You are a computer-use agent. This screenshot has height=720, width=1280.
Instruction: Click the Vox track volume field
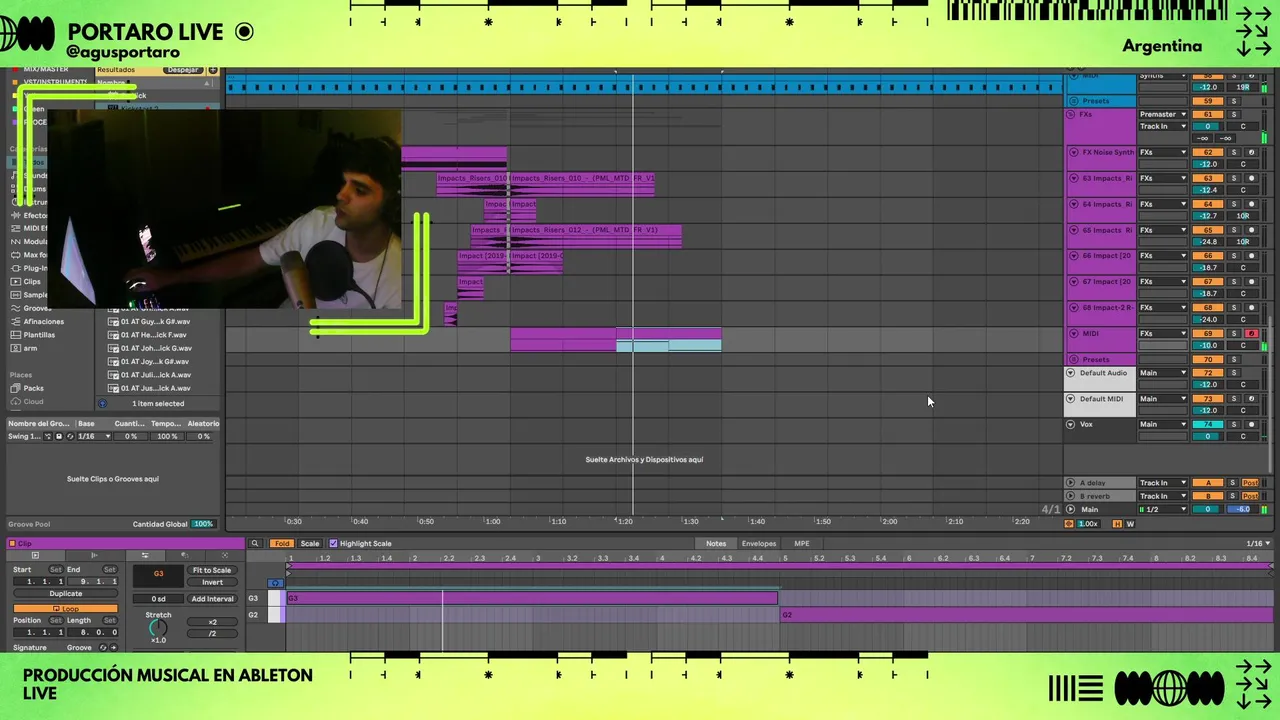click(1208, 436)
